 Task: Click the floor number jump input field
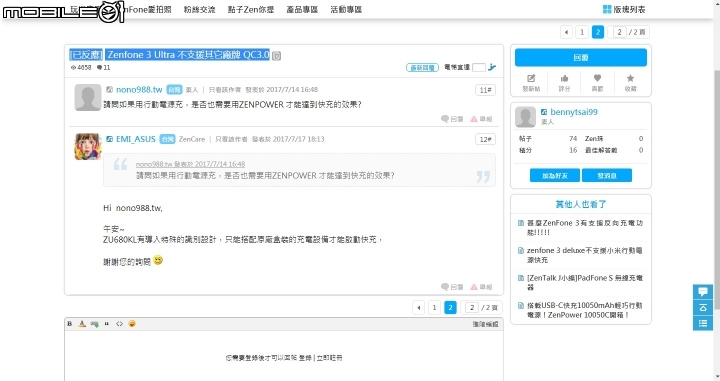[478, 67]
